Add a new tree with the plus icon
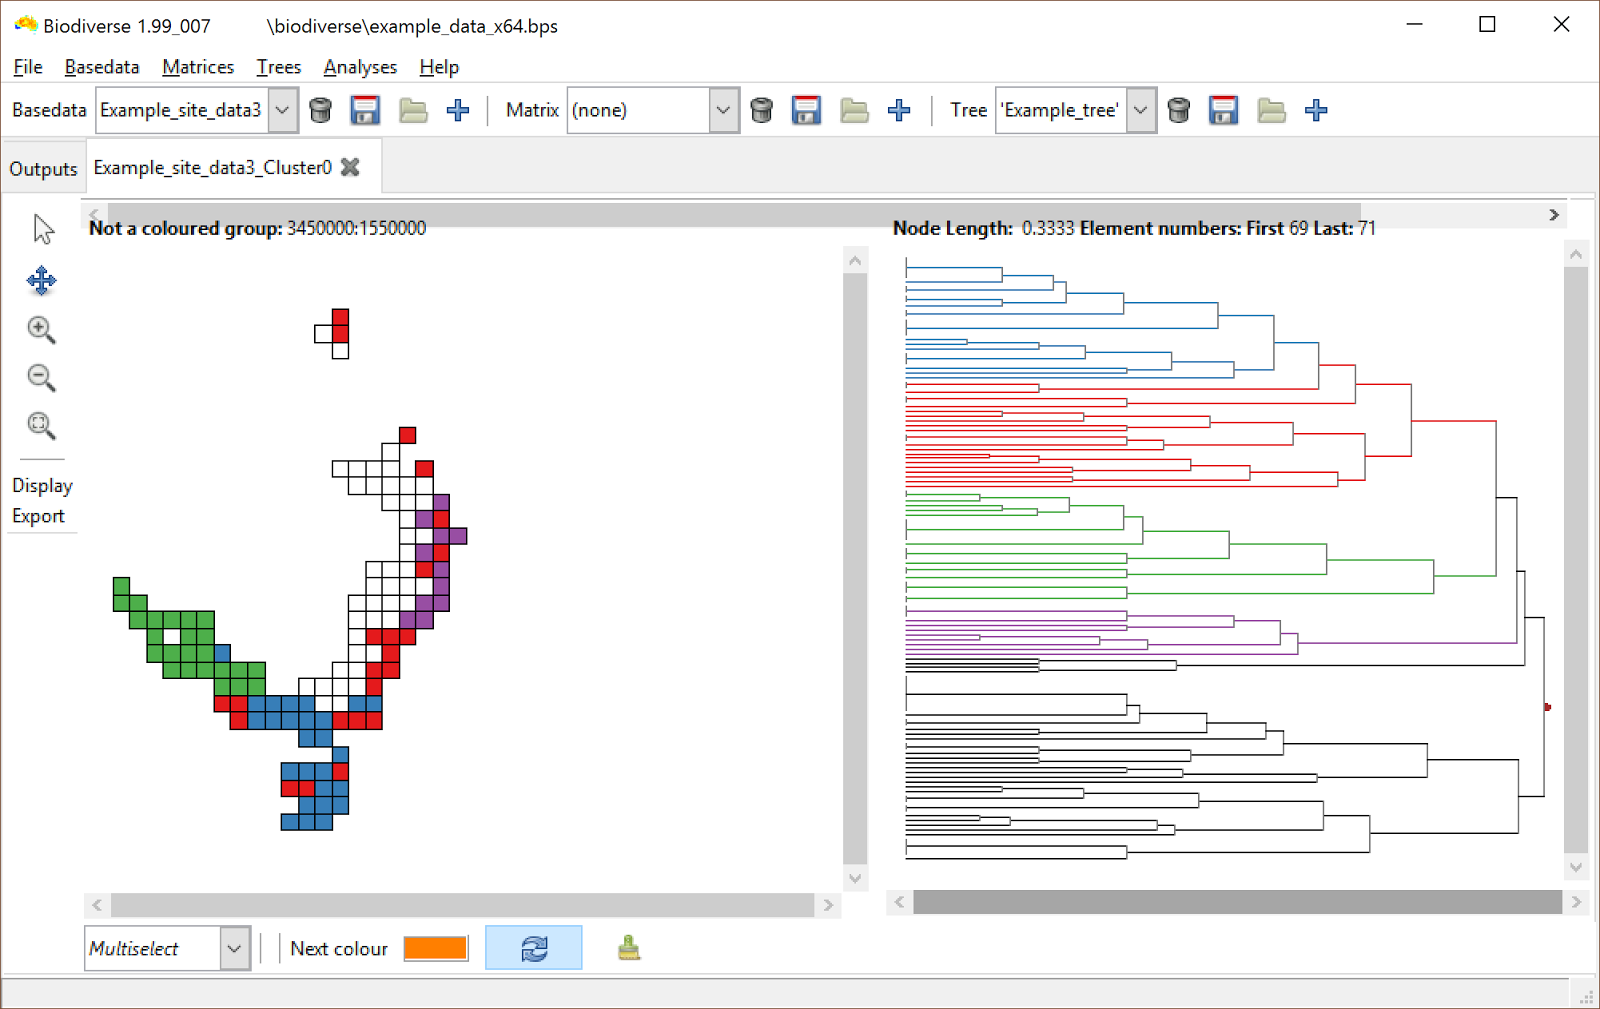 (1315, 110)
